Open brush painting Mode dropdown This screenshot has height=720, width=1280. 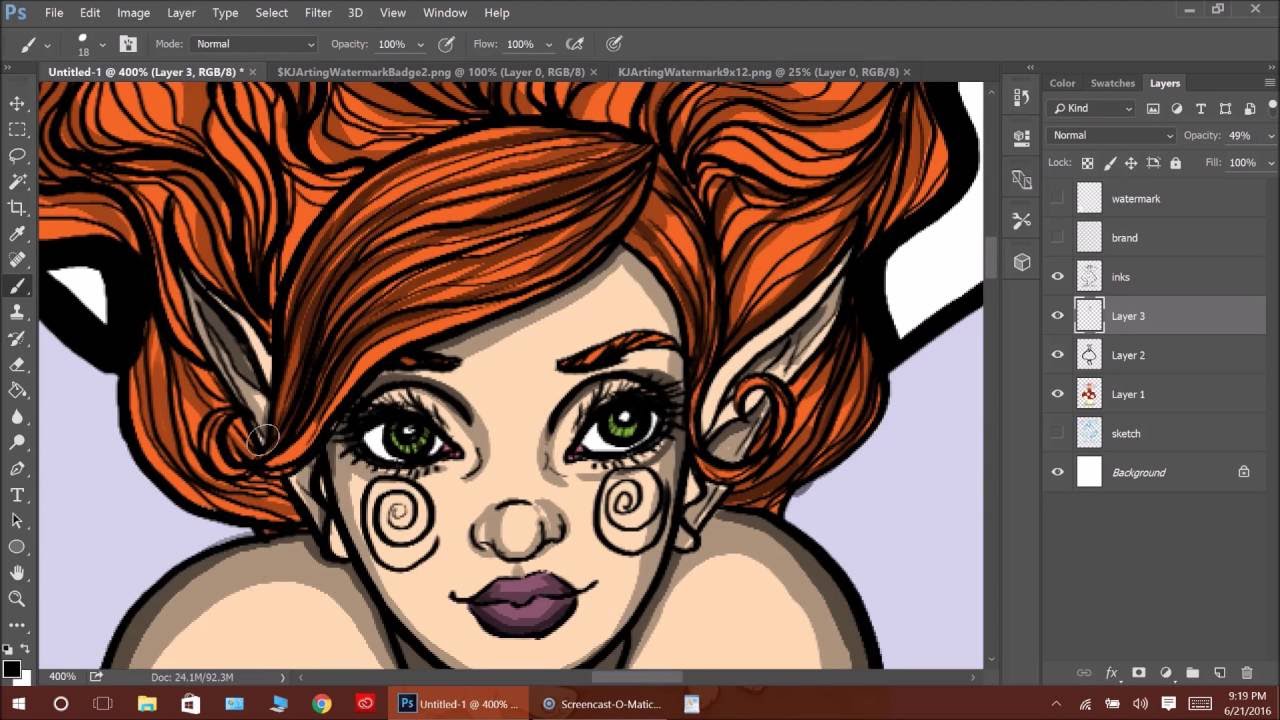point(255,44)
